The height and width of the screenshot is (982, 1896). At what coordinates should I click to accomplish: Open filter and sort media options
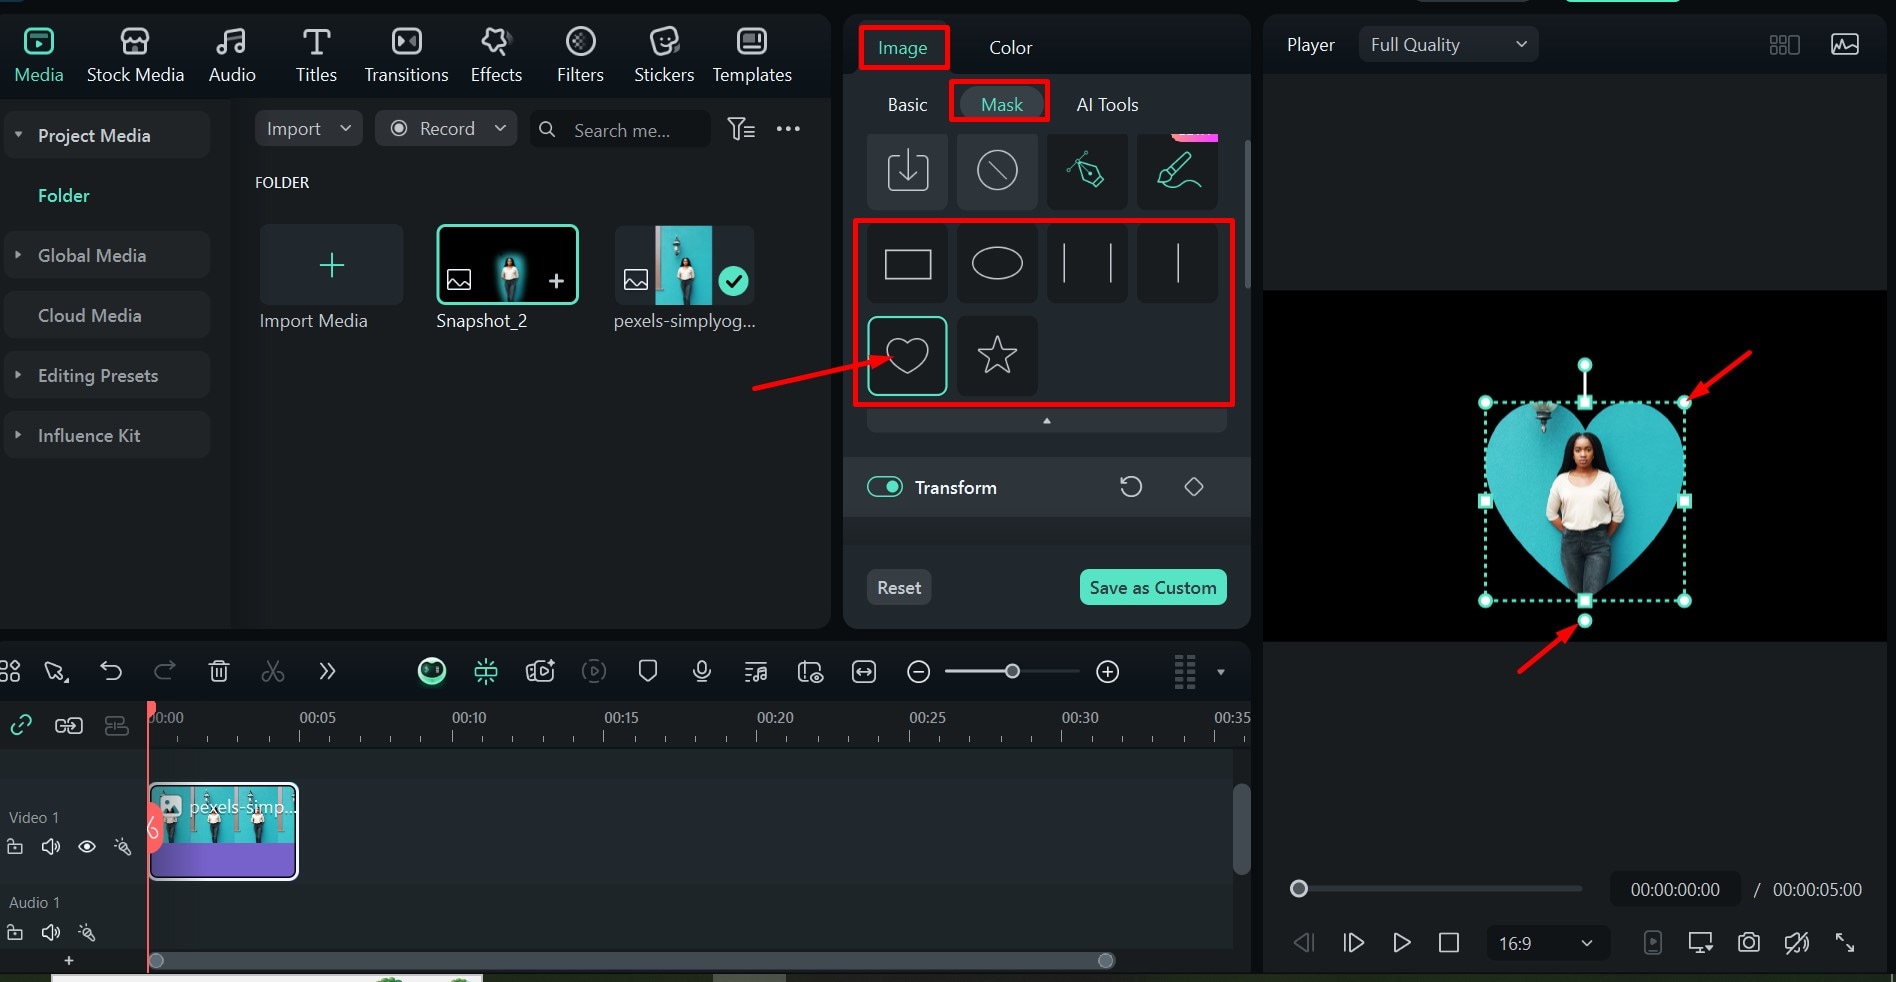pos(741,129)
